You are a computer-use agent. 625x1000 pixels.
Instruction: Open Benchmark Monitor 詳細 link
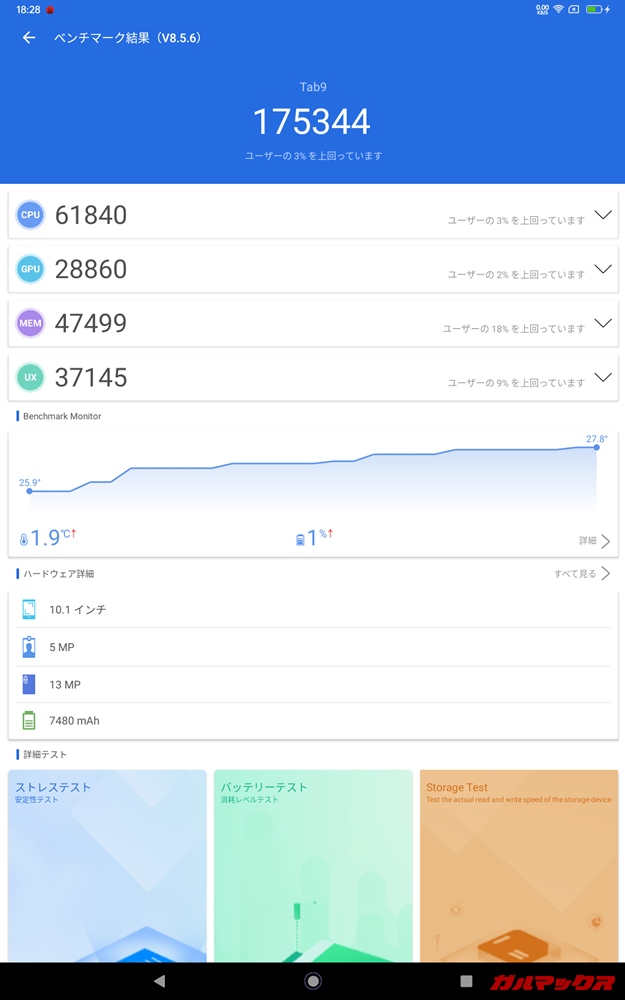pos(594,541)
